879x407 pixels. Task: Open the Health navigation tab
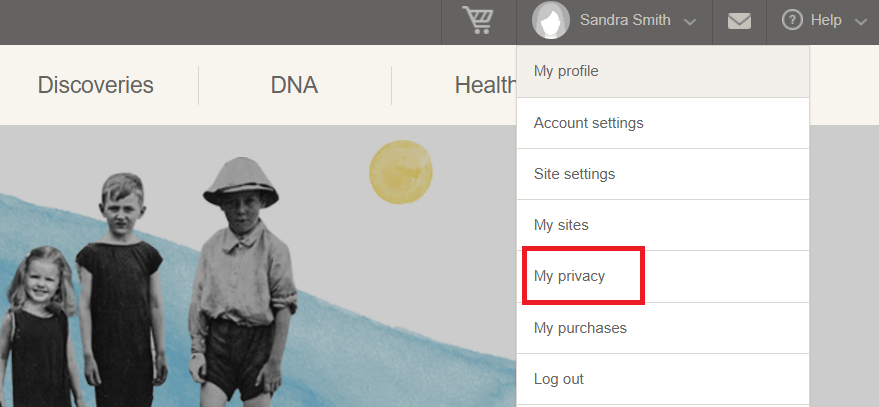coord(485,85)
